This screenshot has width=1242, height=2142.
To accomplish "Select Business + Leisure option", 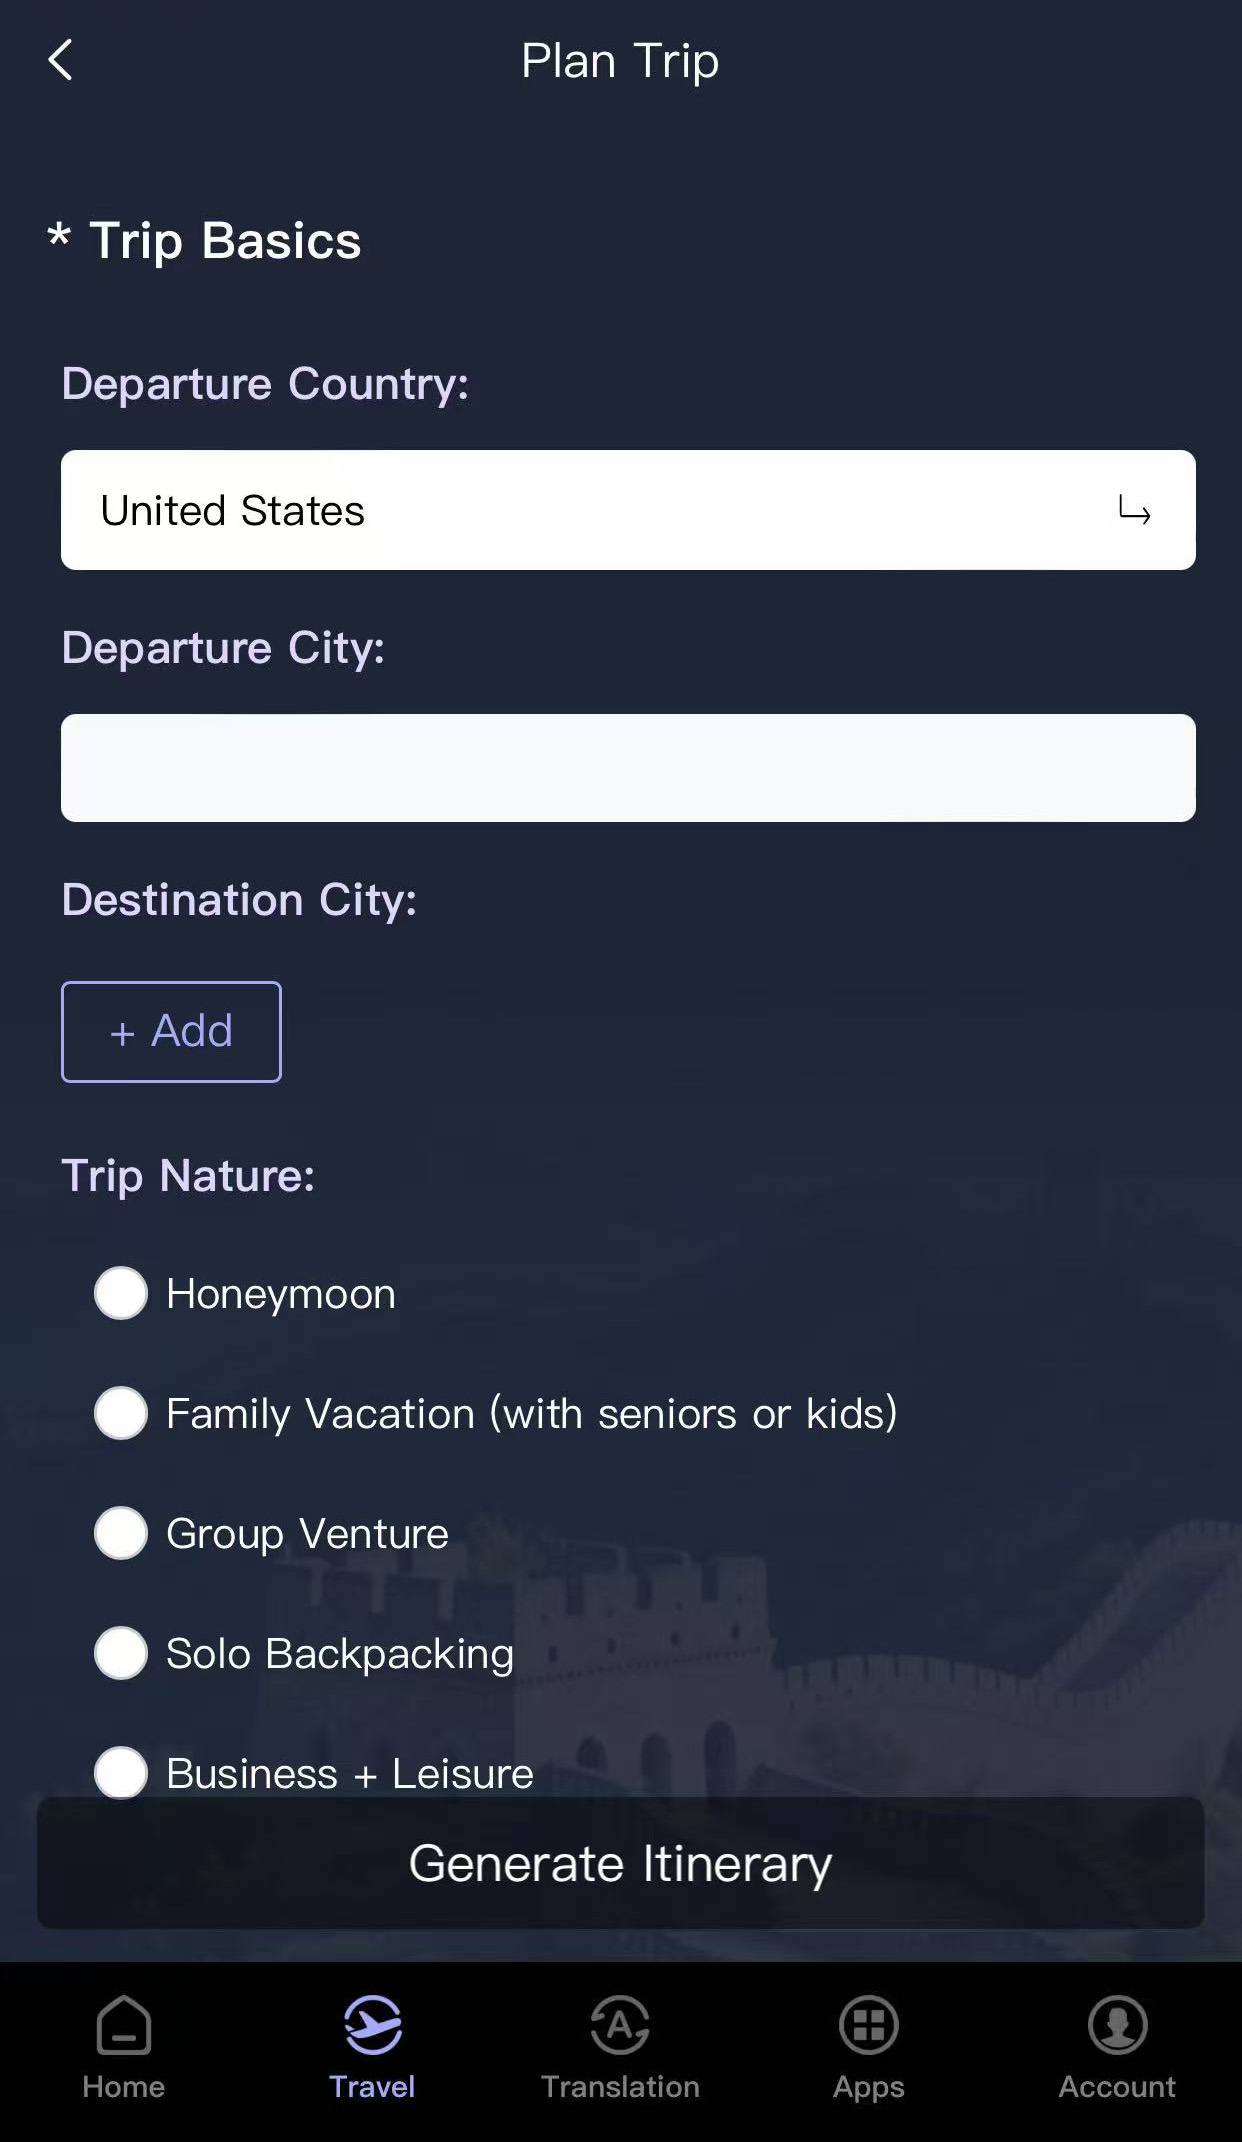I will point(121,1772).
